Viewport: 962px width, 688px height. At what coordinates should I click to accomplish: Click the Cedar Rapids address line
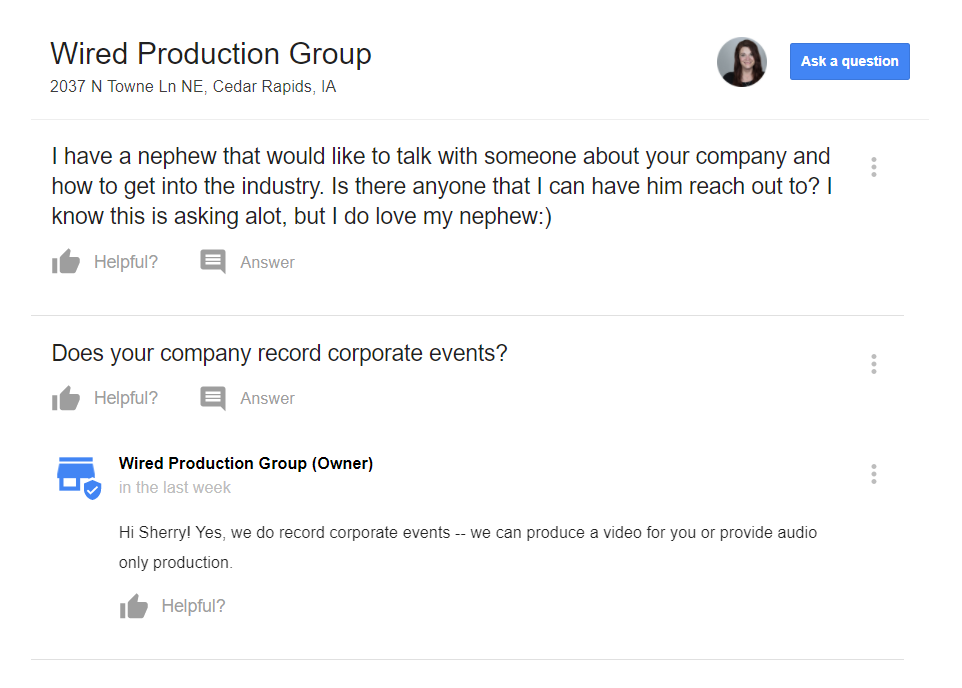[x=193, y=87]
